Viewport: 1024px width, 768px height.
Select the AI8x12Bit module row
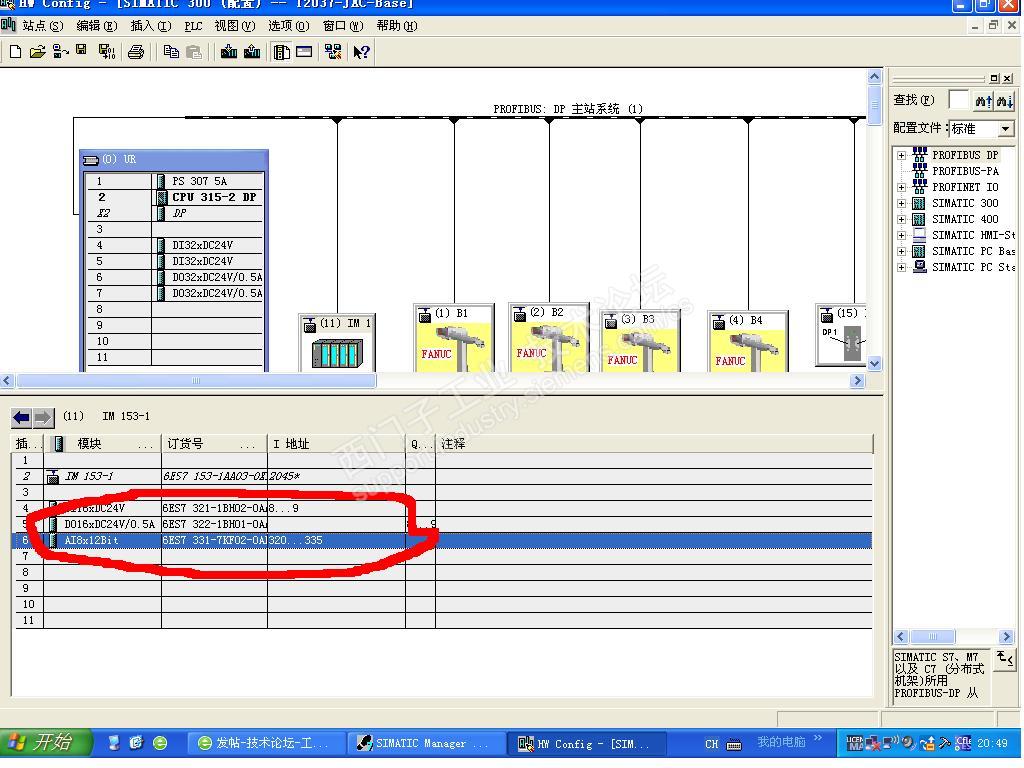click(x=444, y=541)
